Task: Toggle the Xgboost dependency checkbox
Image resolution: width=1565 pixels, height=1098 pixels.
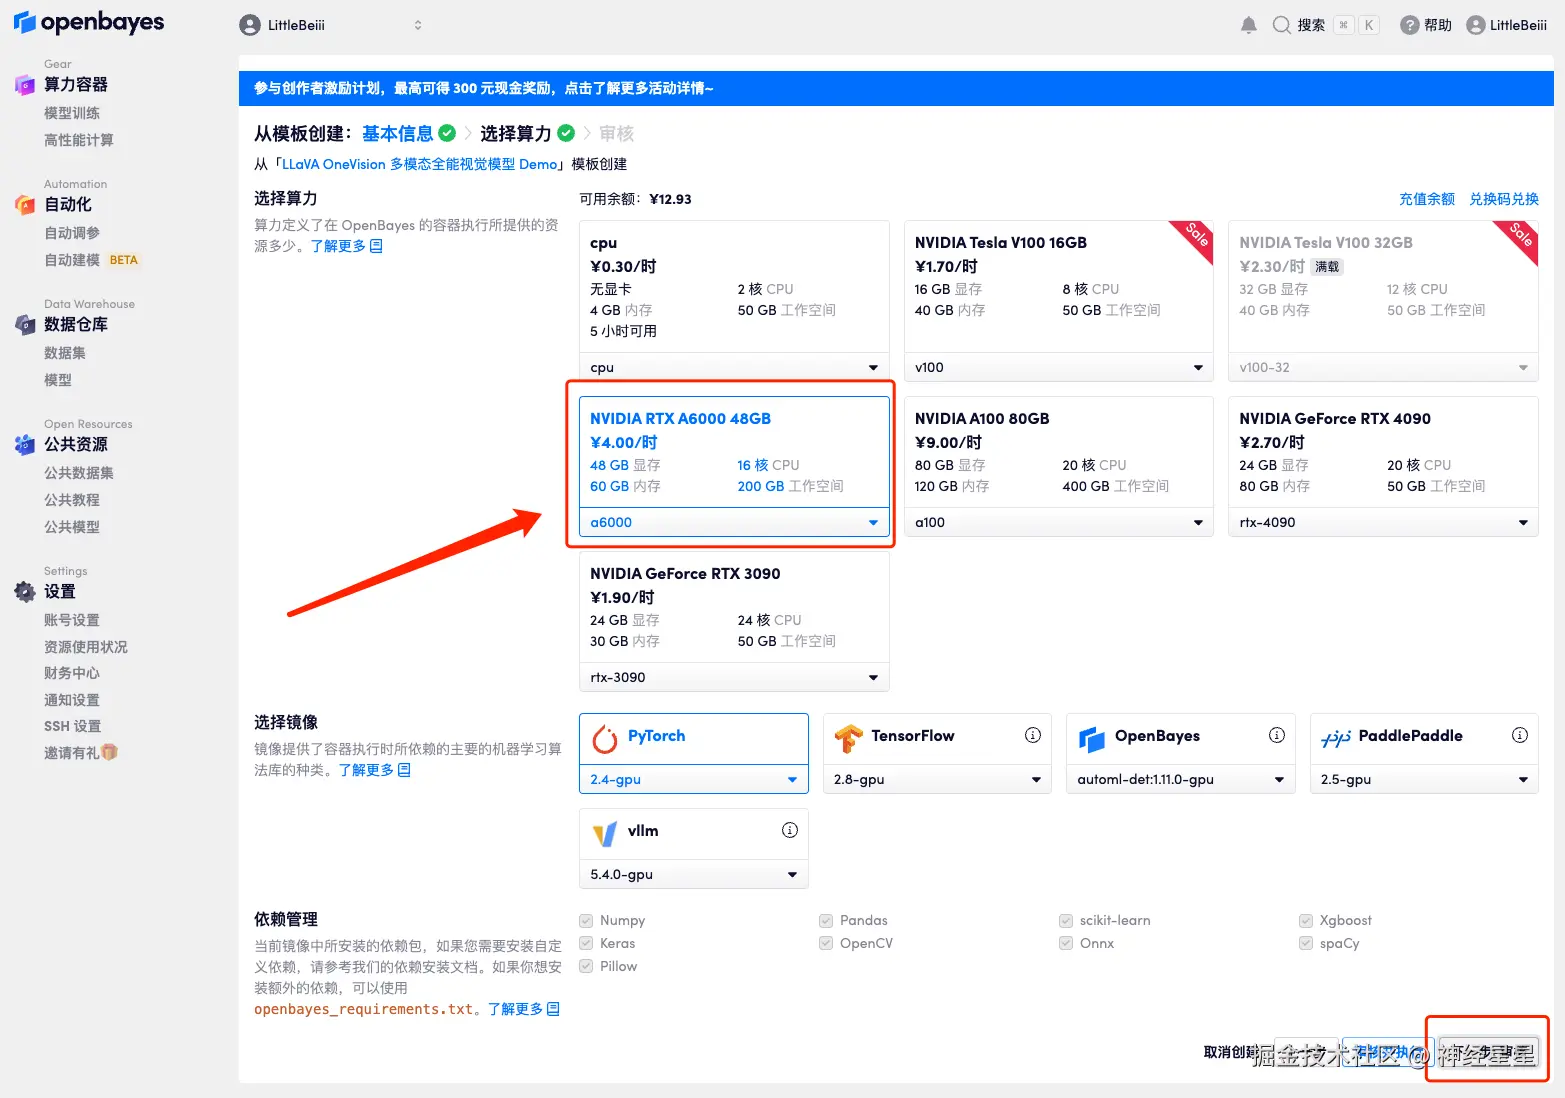Action: [1306, 920]
